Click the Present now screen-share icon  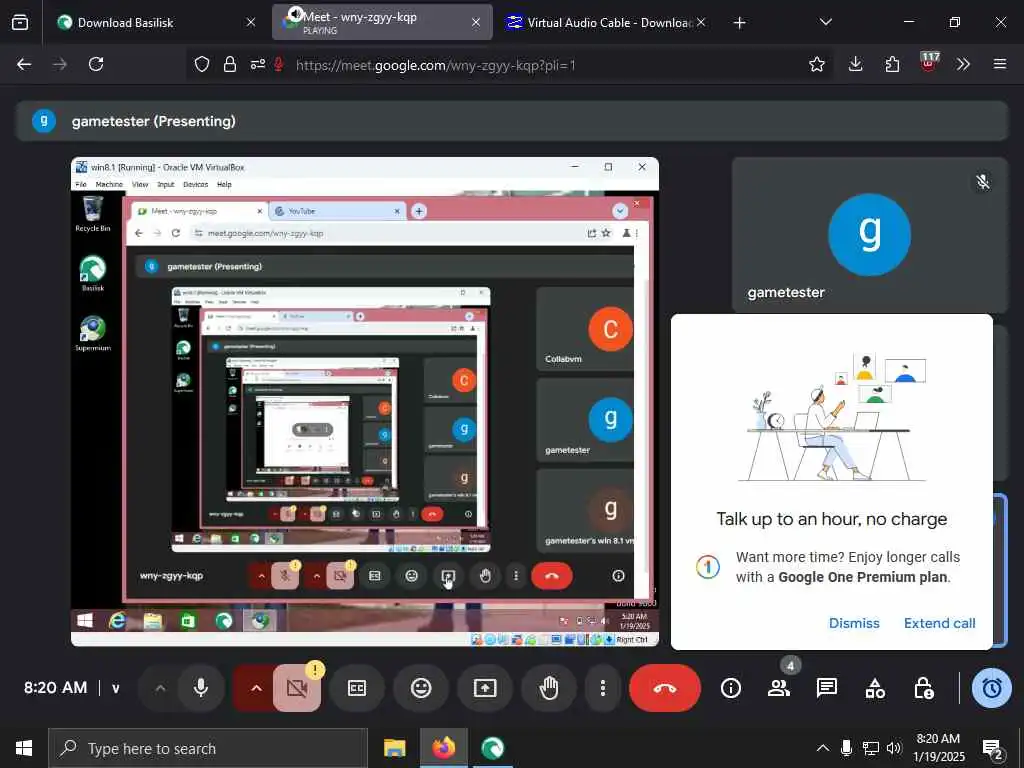click(x=485, y=688)
